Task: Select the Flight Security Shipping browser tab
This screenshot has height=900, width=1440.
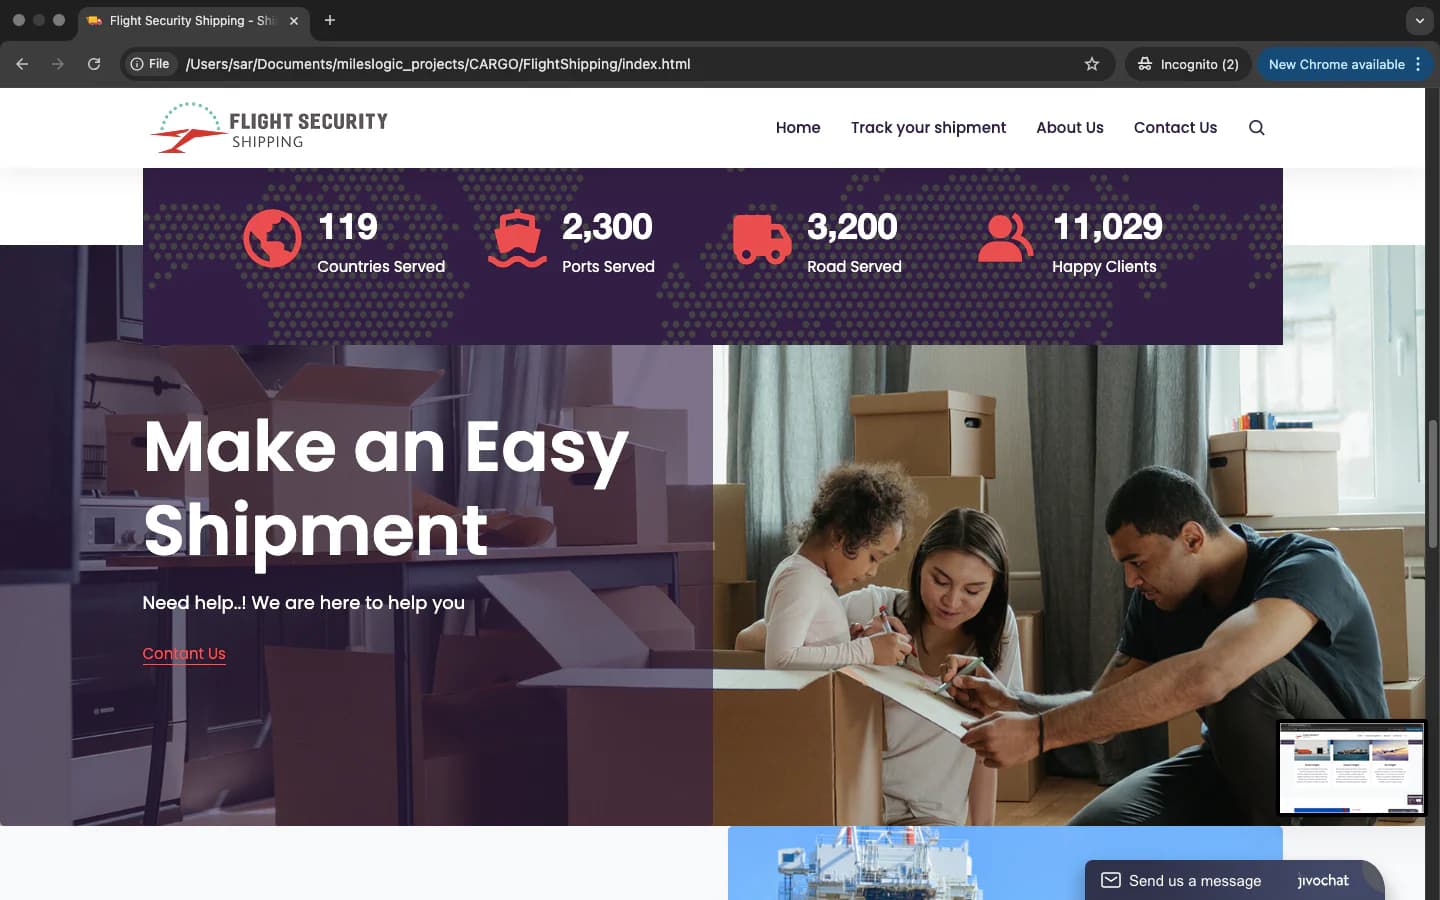Action: pos(194,20)
